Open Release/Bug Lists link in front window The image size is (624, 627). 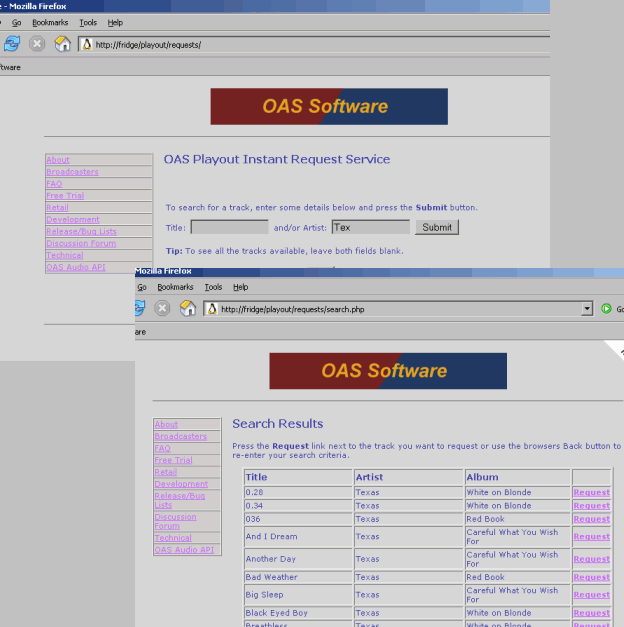[x=180, y=500]
